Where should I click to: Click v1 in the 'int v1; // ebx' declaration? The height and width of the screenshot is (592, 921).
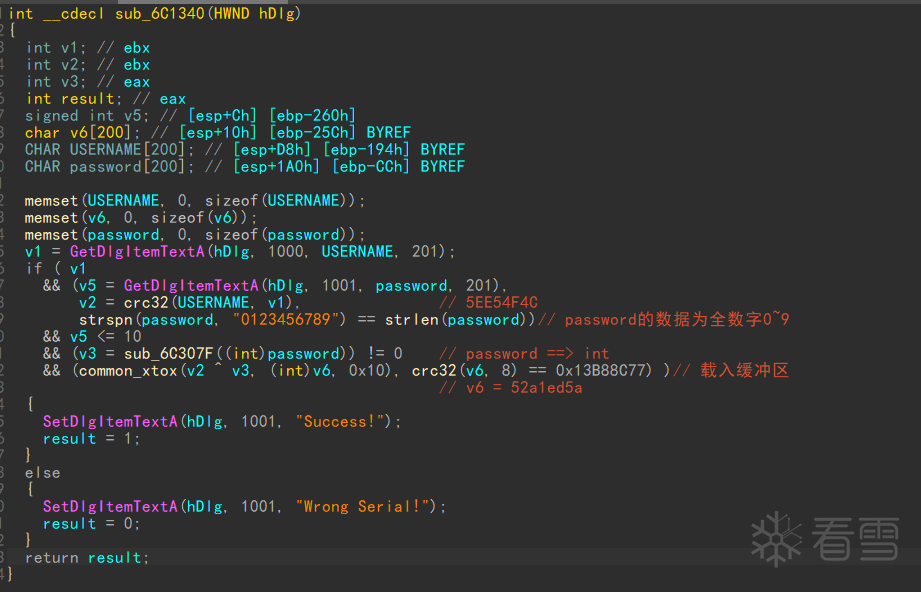tap(69, 48)
